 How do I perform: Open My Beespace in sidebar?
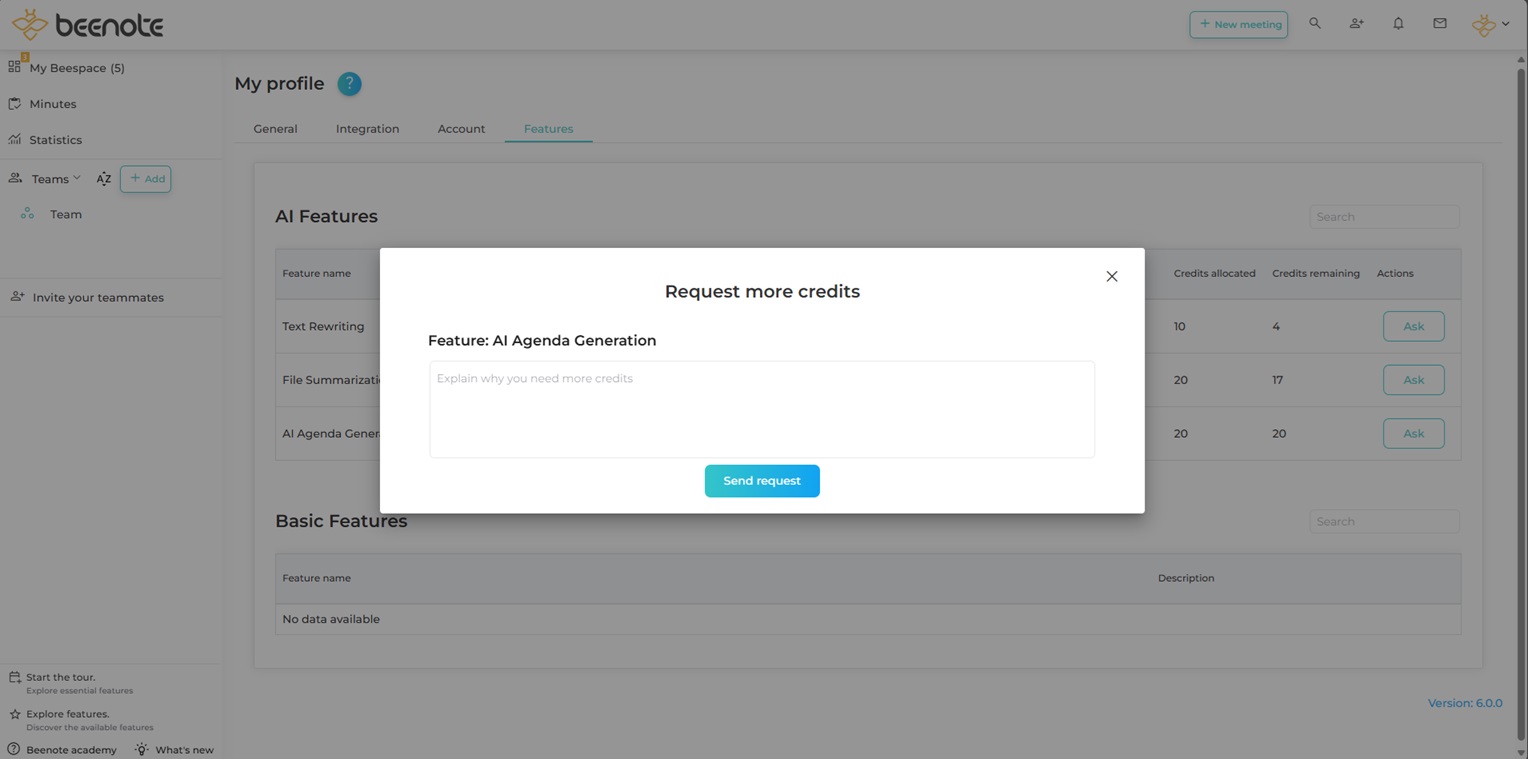[x=76, y=68]
